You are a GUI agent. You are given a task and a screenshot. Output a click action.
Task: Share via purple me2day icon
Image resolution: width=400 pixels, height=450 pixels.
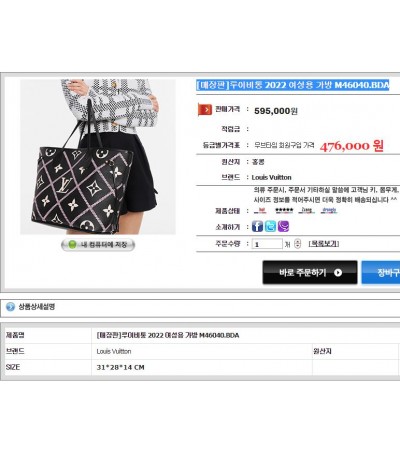pos(283,227)
